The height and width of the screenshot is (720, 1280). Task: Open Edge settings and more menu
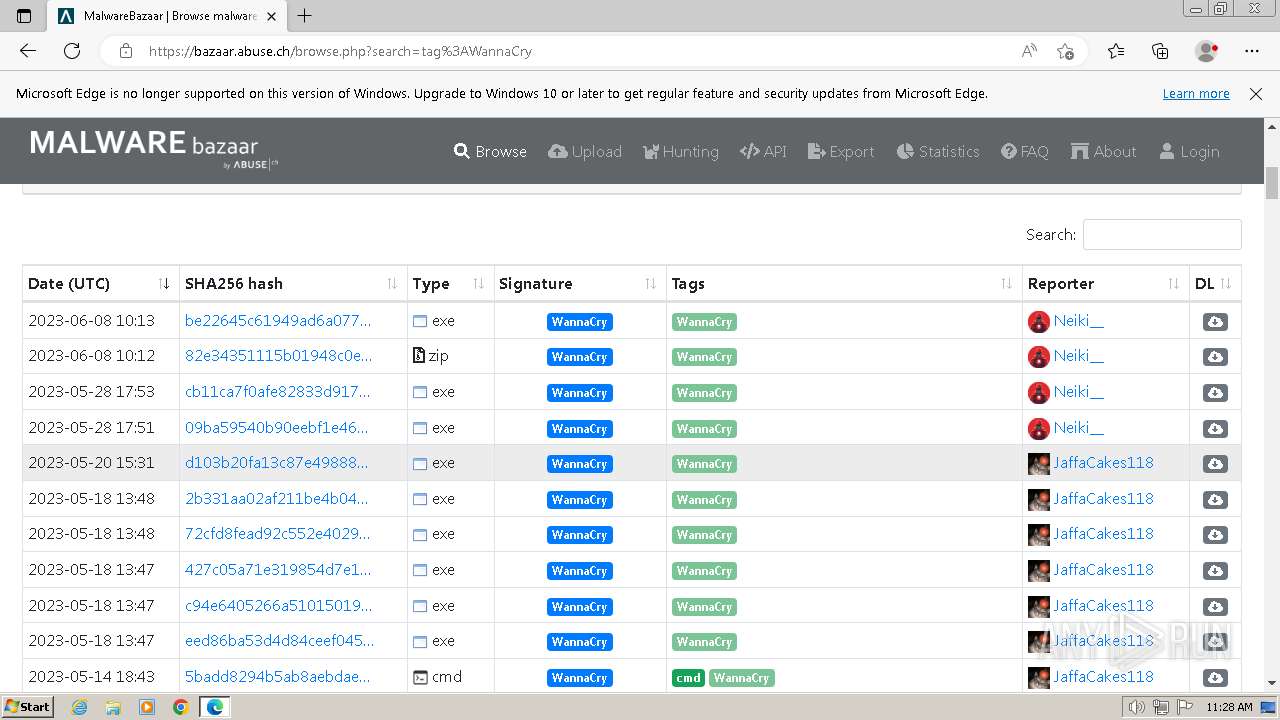(x=1252, y=51)
